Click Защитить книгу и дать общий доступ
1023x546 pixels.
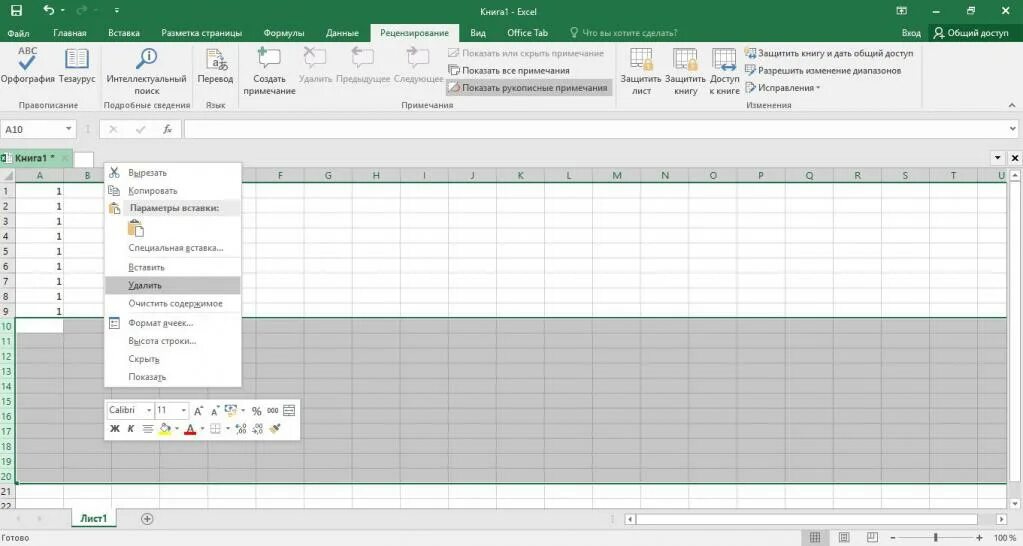tap(829, 53)
